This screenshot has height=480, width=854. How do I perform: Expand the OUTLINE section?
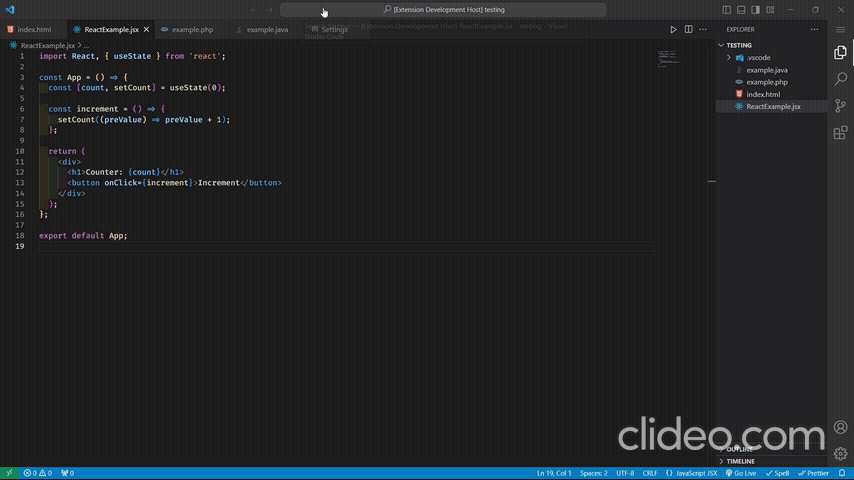(x=771, y=449)
